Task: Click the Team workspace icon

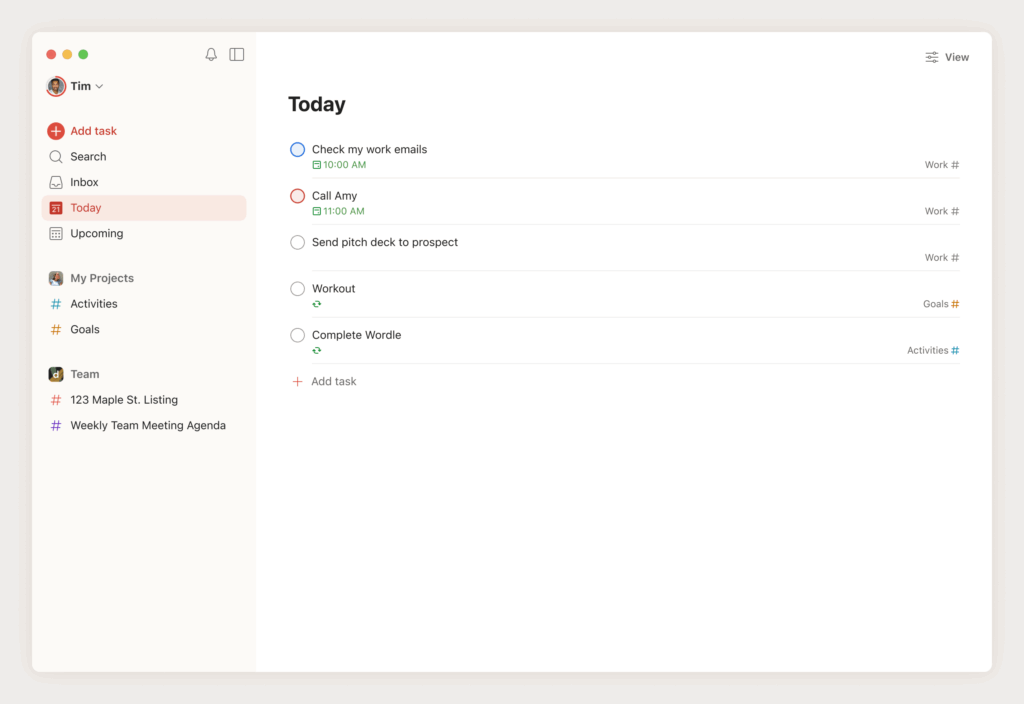Action: (56, 374)
